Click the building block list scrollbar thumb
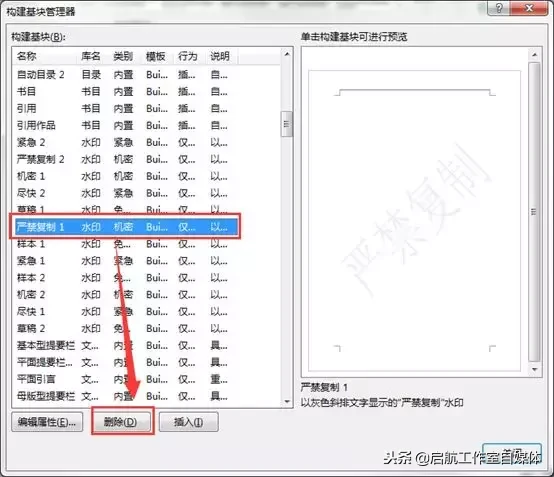554x477 pixels. [x=287, y=124]
